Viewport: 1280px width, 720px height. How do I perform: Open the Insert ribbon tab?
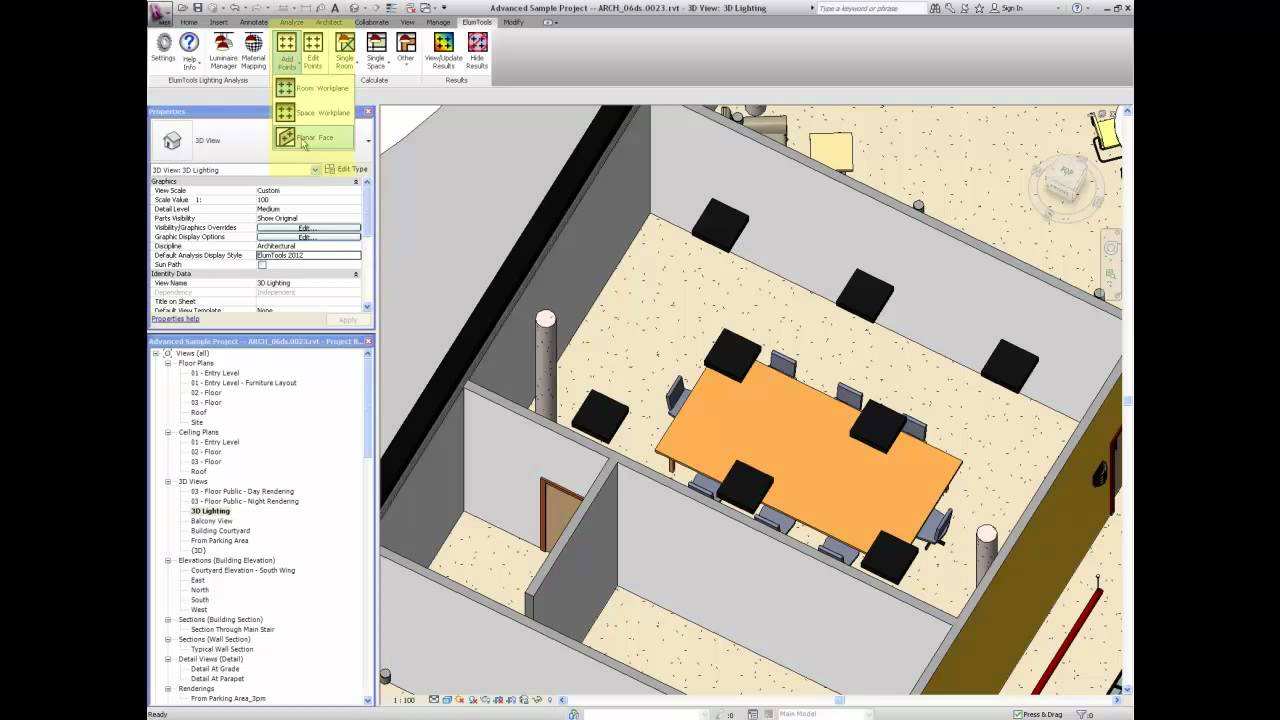point(218,22)
